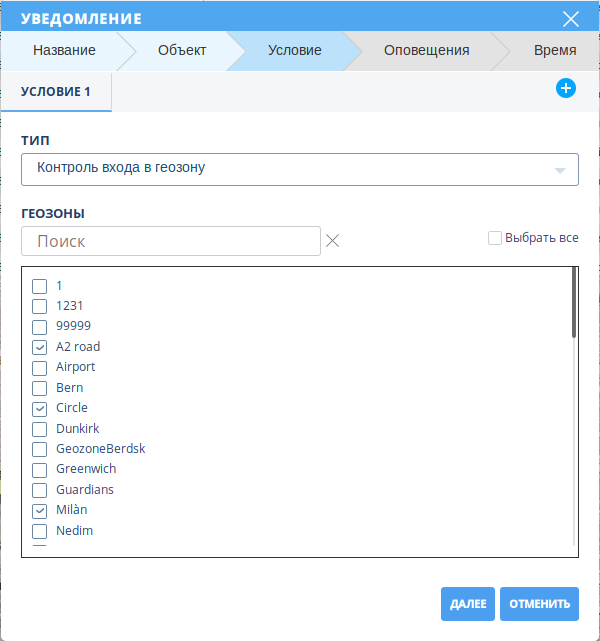This screenshot has height=641, width=600.
Task: Add a new condition with plus icon
Action: [565, 89]
